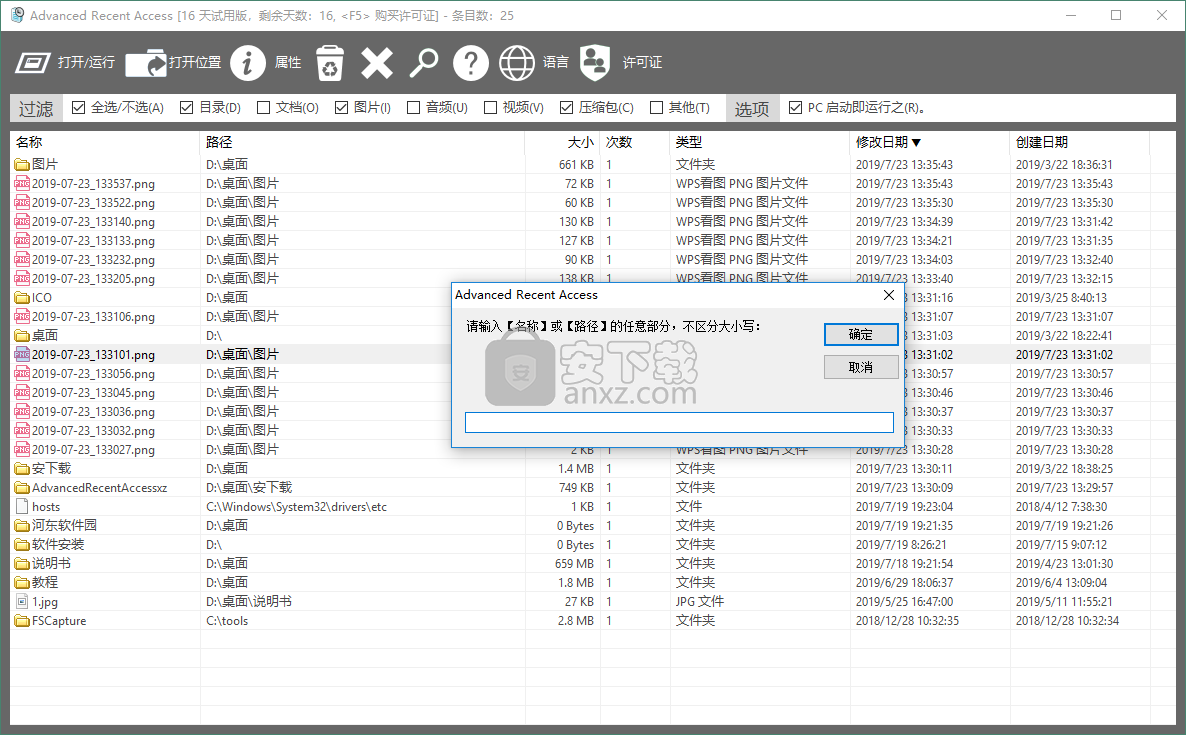The width and height of the screenshot is (1186, 735).
Task: Click the 说明书 folder icon
Action: [x=22, y=563]
